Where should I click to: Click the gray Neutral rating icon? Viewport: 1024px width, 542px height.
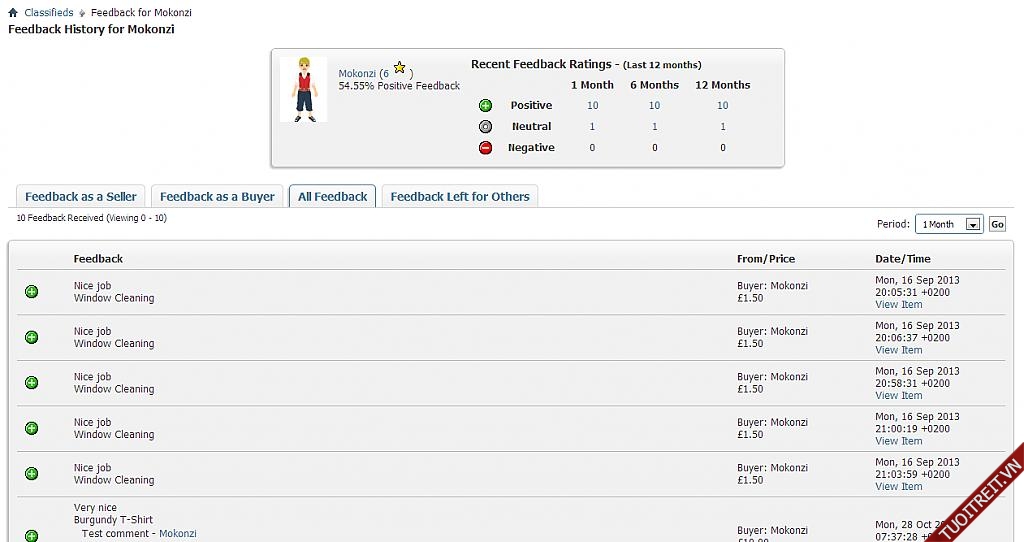tap(485, 127)
